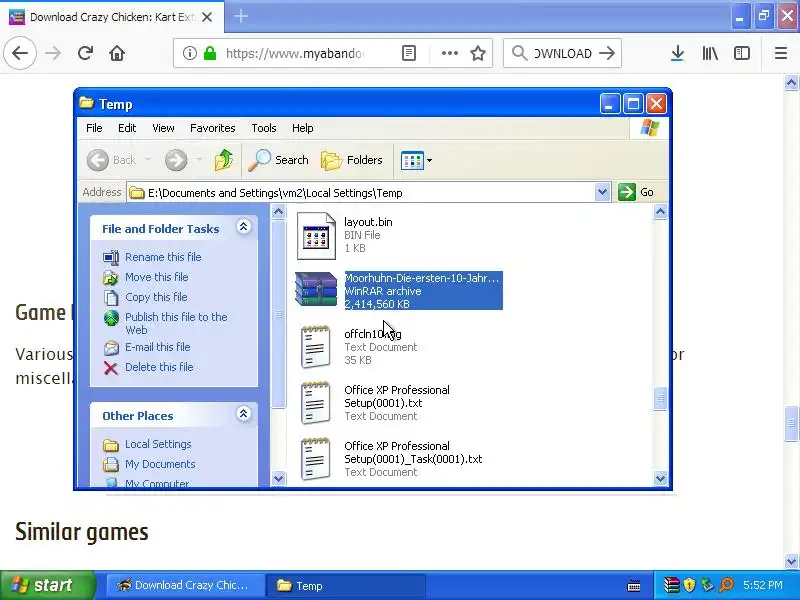800x600 pixels.
Task: Toggle Firefox sidebars icon
Action: 742,53
